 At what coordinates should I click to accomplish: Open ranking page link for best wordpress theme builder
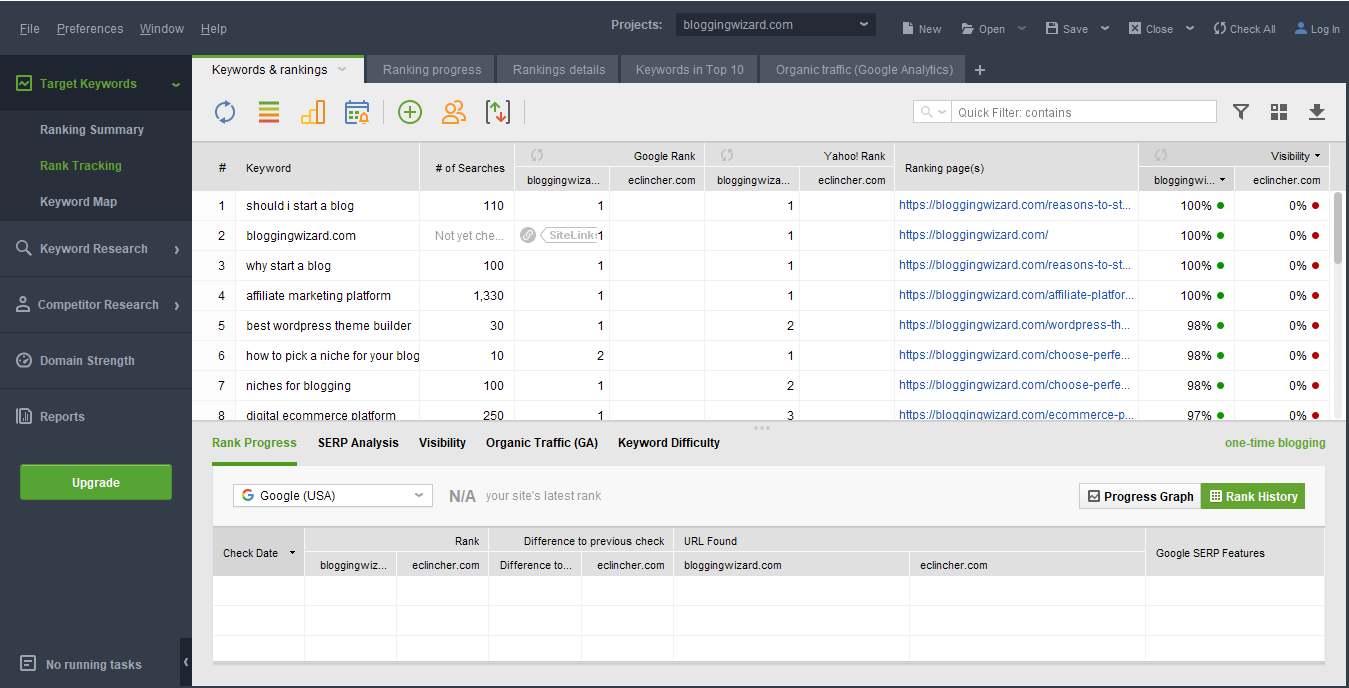[1015, 325]
